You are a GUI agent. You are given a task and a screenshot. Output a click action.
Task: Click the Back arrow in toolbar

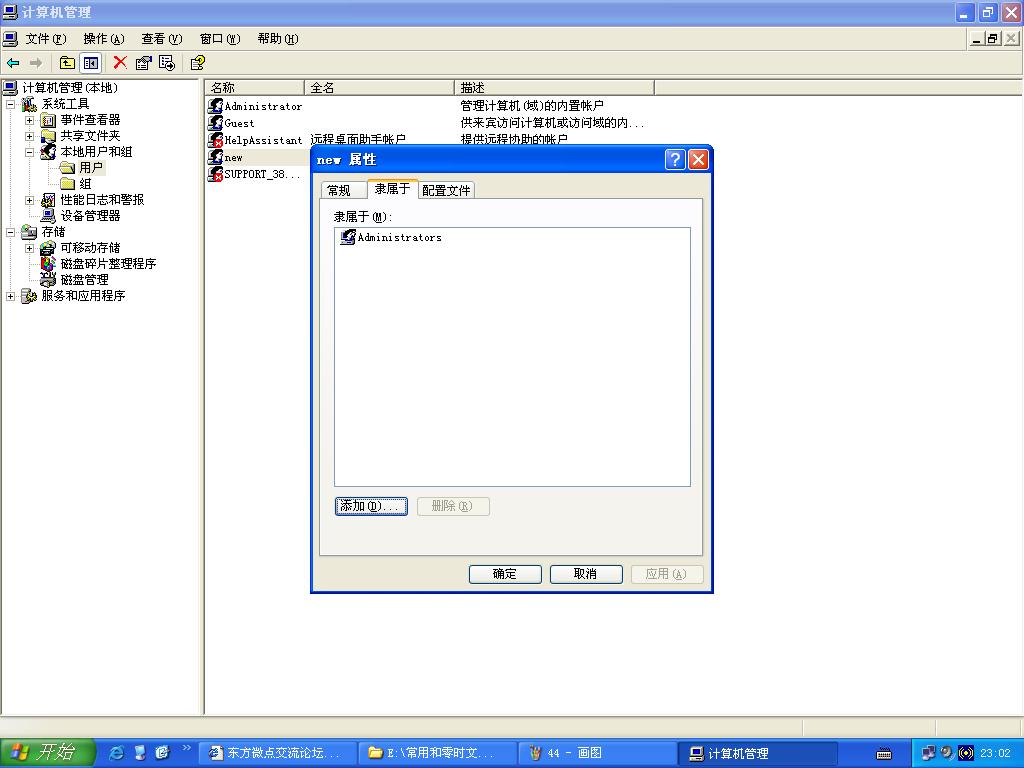coord(13,63)
